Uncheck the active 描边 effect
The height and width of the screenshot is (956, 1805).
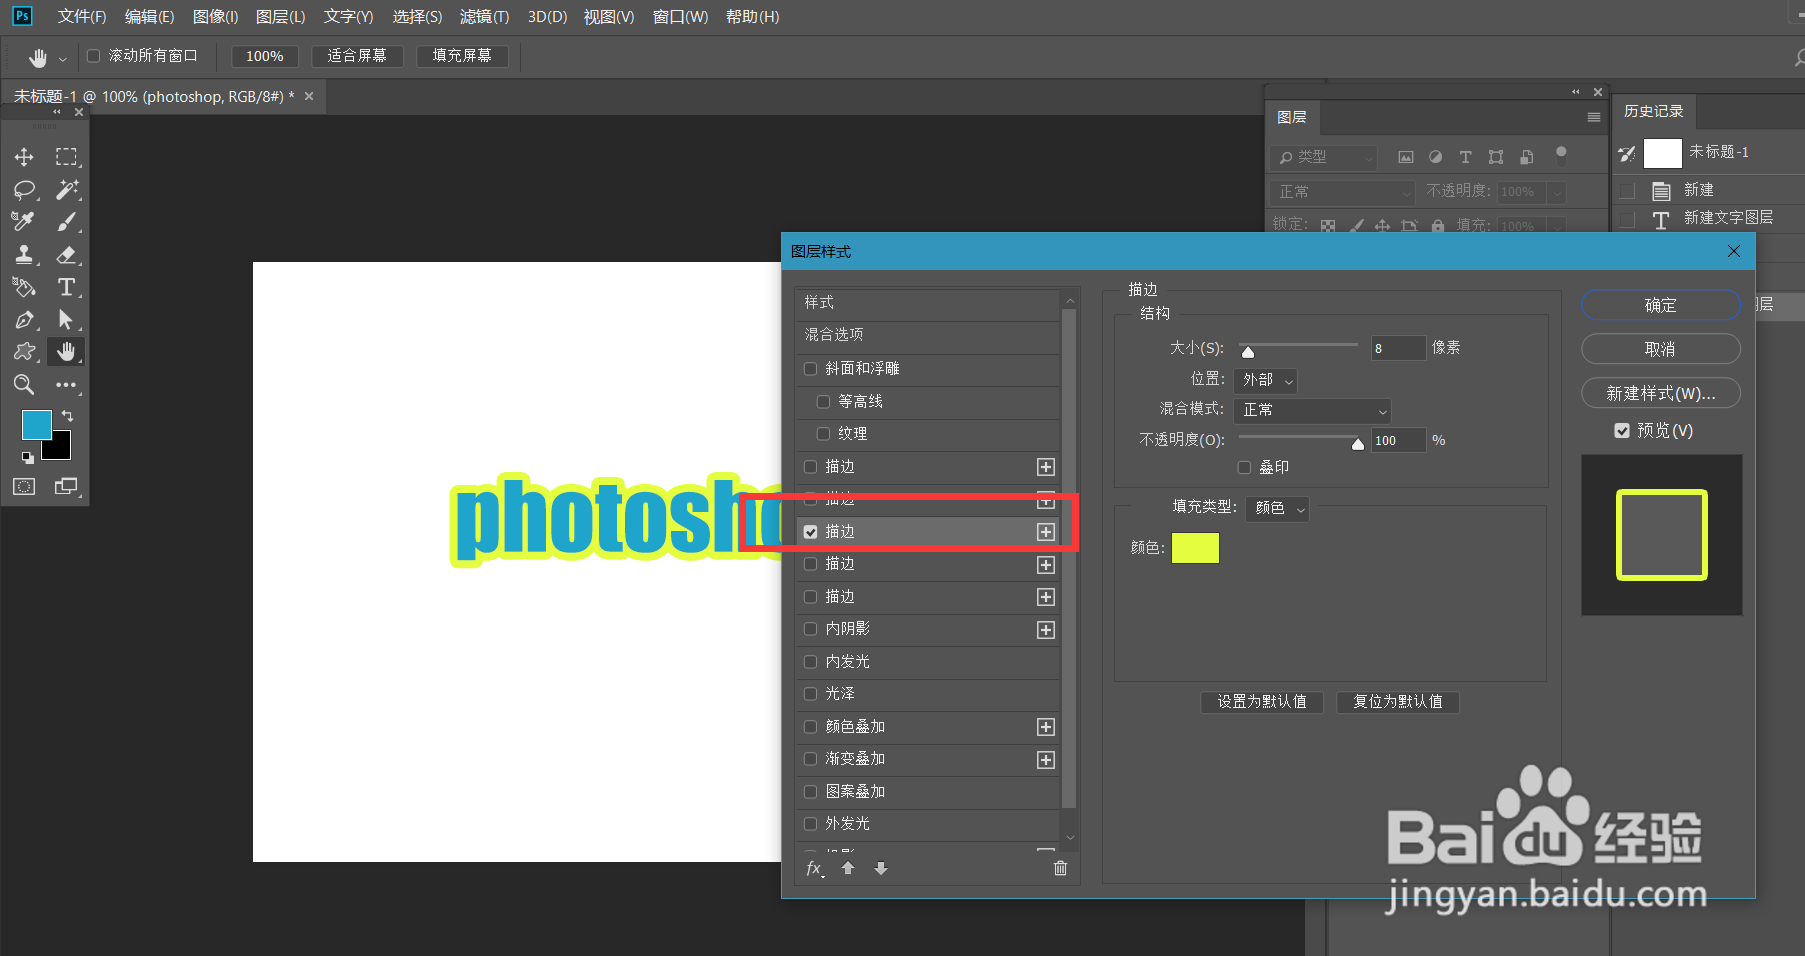[x=811, y=532]
